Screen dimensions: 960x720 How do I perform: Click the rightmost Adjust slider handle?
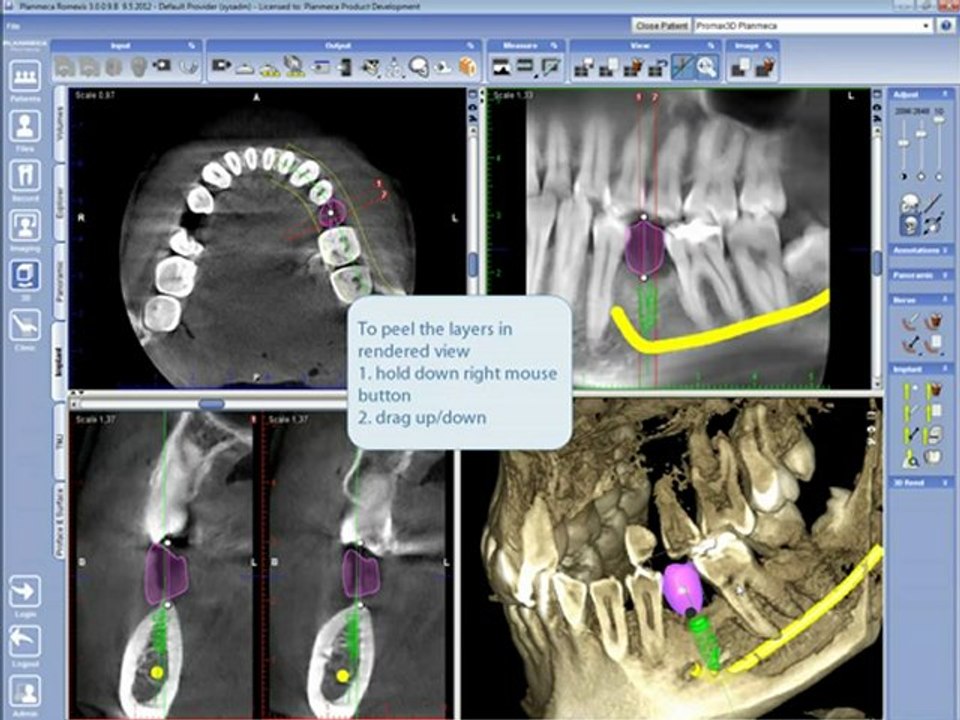point(939,120)
